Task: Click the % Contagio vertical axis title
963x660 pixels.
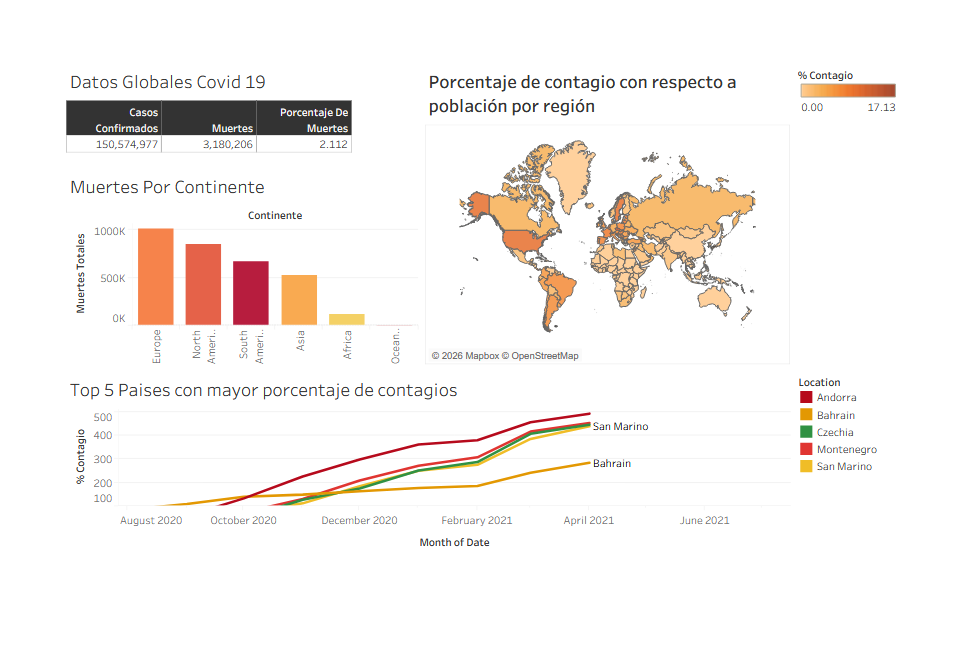Action: (80, 456)
